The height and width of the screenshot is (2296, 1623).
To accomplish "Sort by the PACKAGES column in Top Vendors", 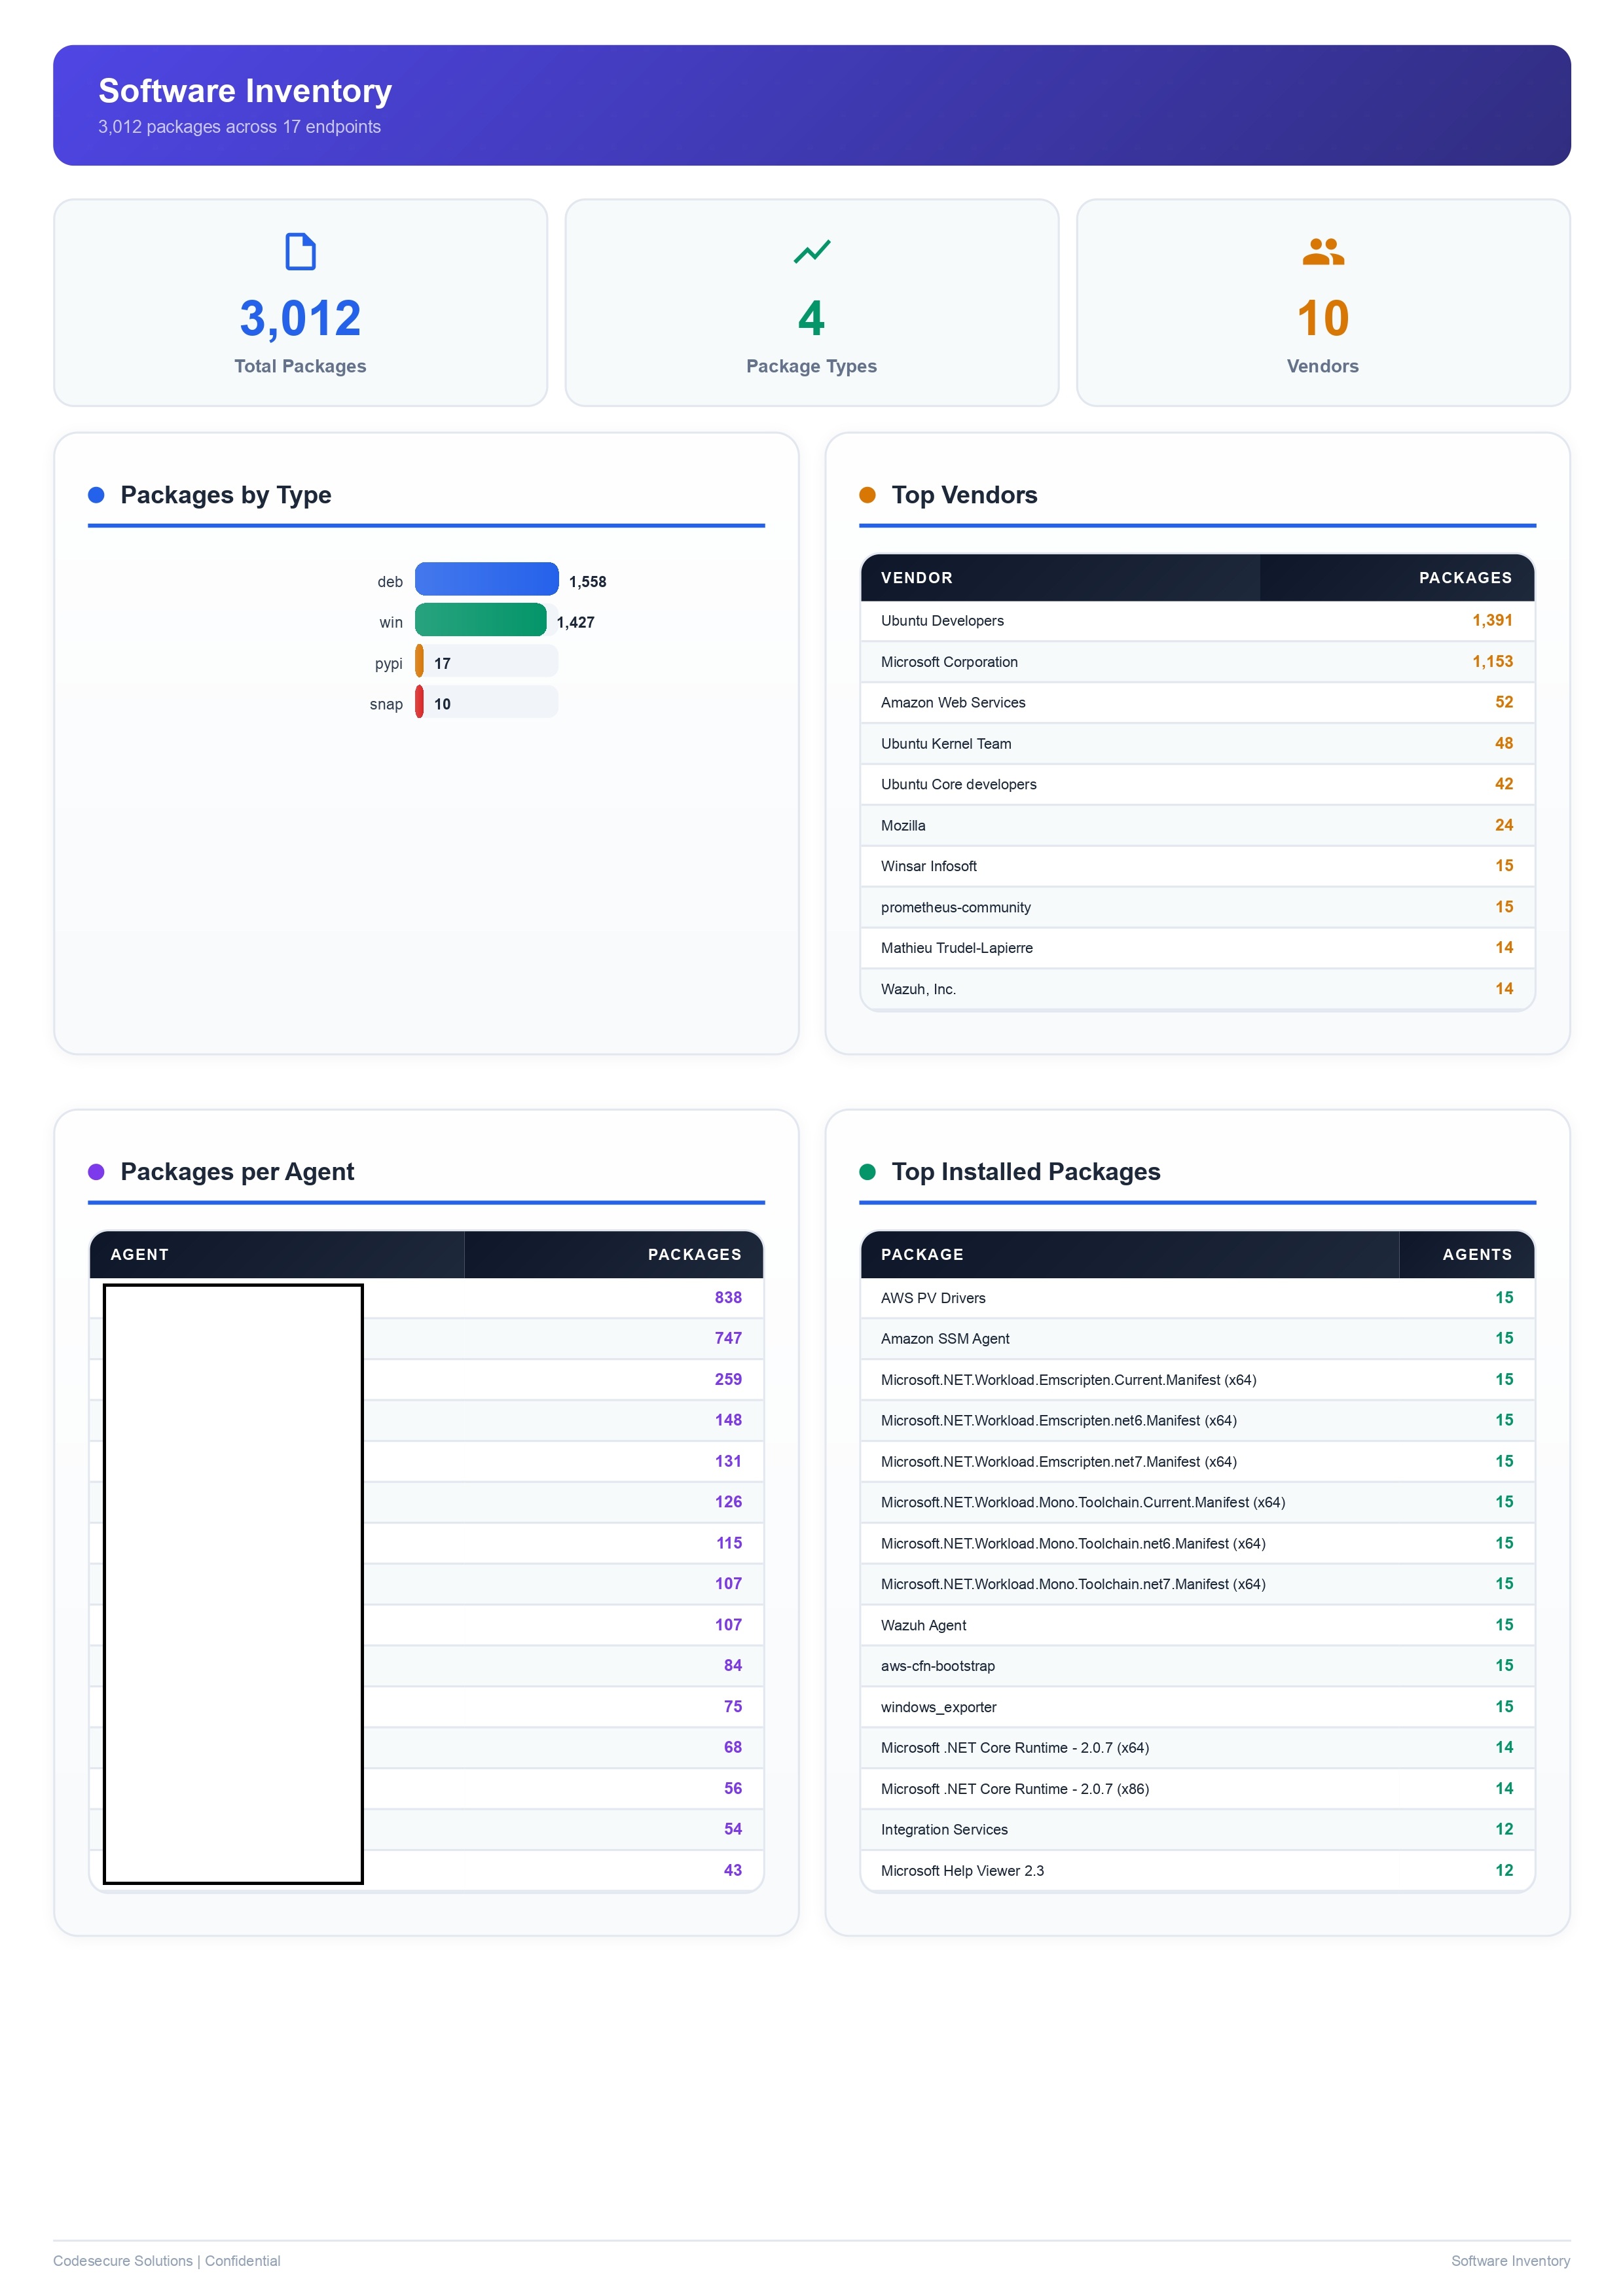I will [x=1465, y=578].
